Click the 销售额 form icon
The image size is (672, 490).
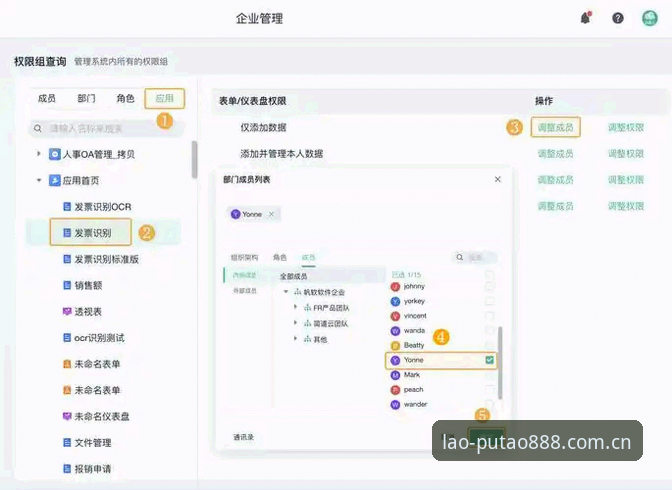coord(67,285)
